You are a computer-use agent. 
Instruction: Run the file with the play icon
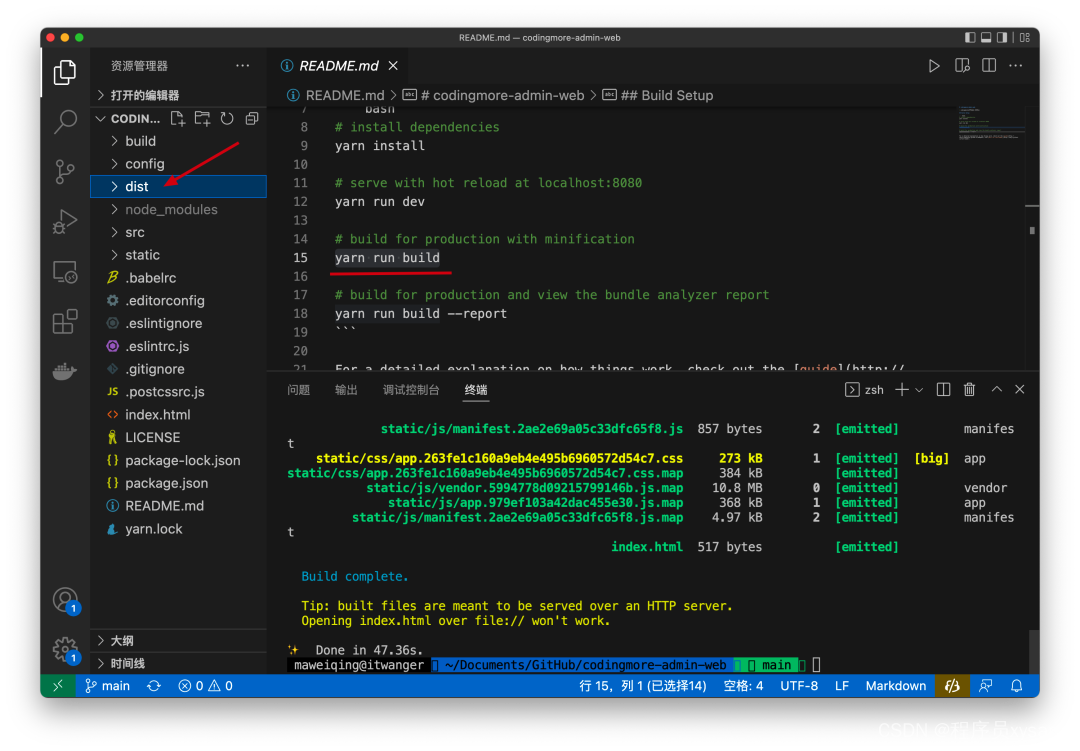933,65
